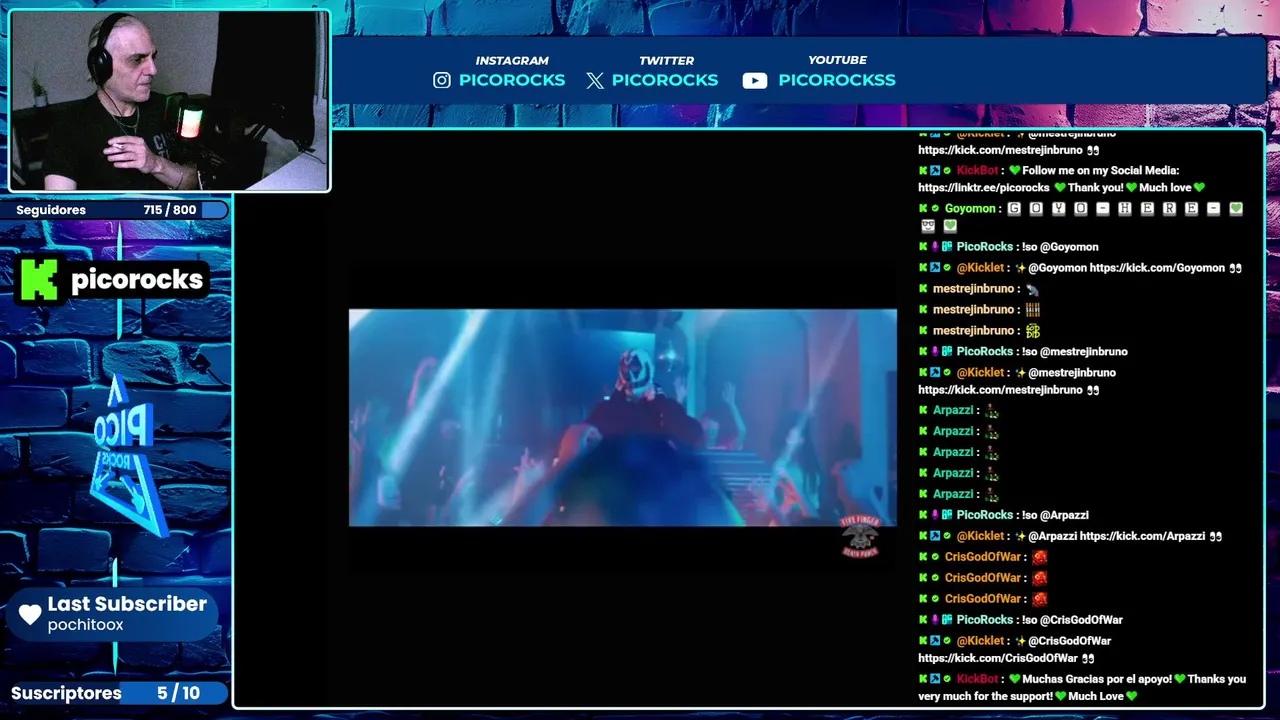Open the https://kick.com/Arpazzi link

[1142, 536]
